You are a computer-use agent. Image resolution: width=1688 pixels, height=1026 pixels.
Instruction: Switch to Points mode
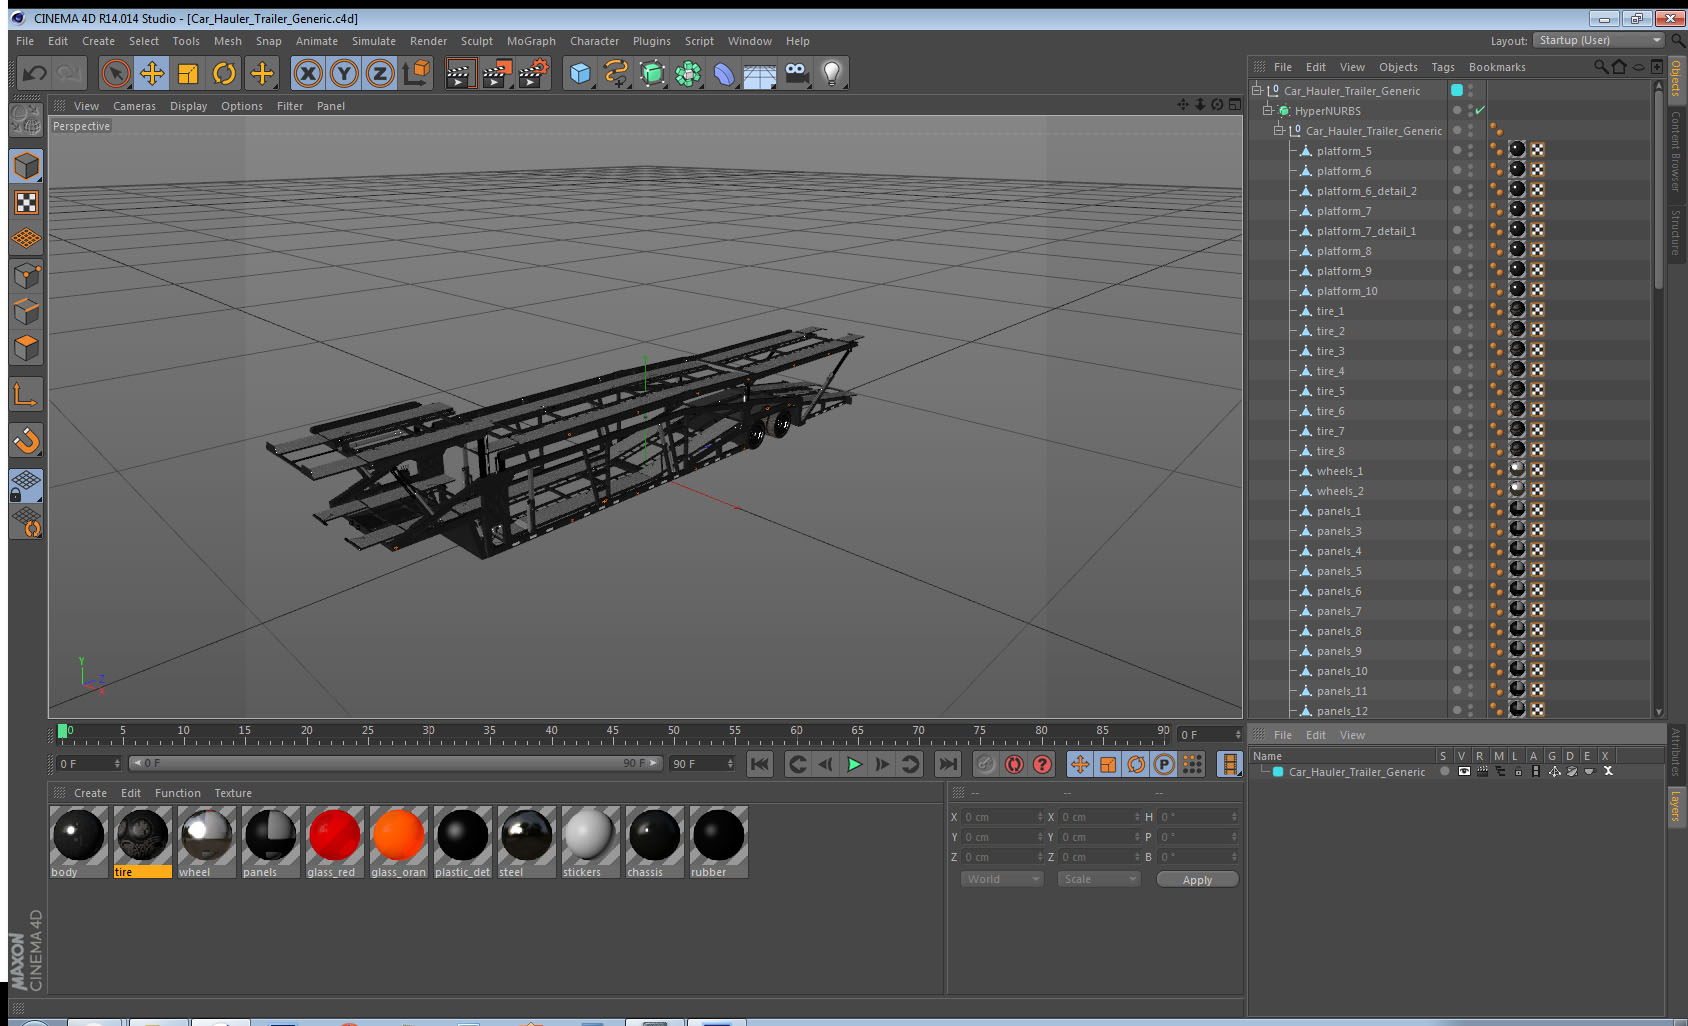click(26, 275)
